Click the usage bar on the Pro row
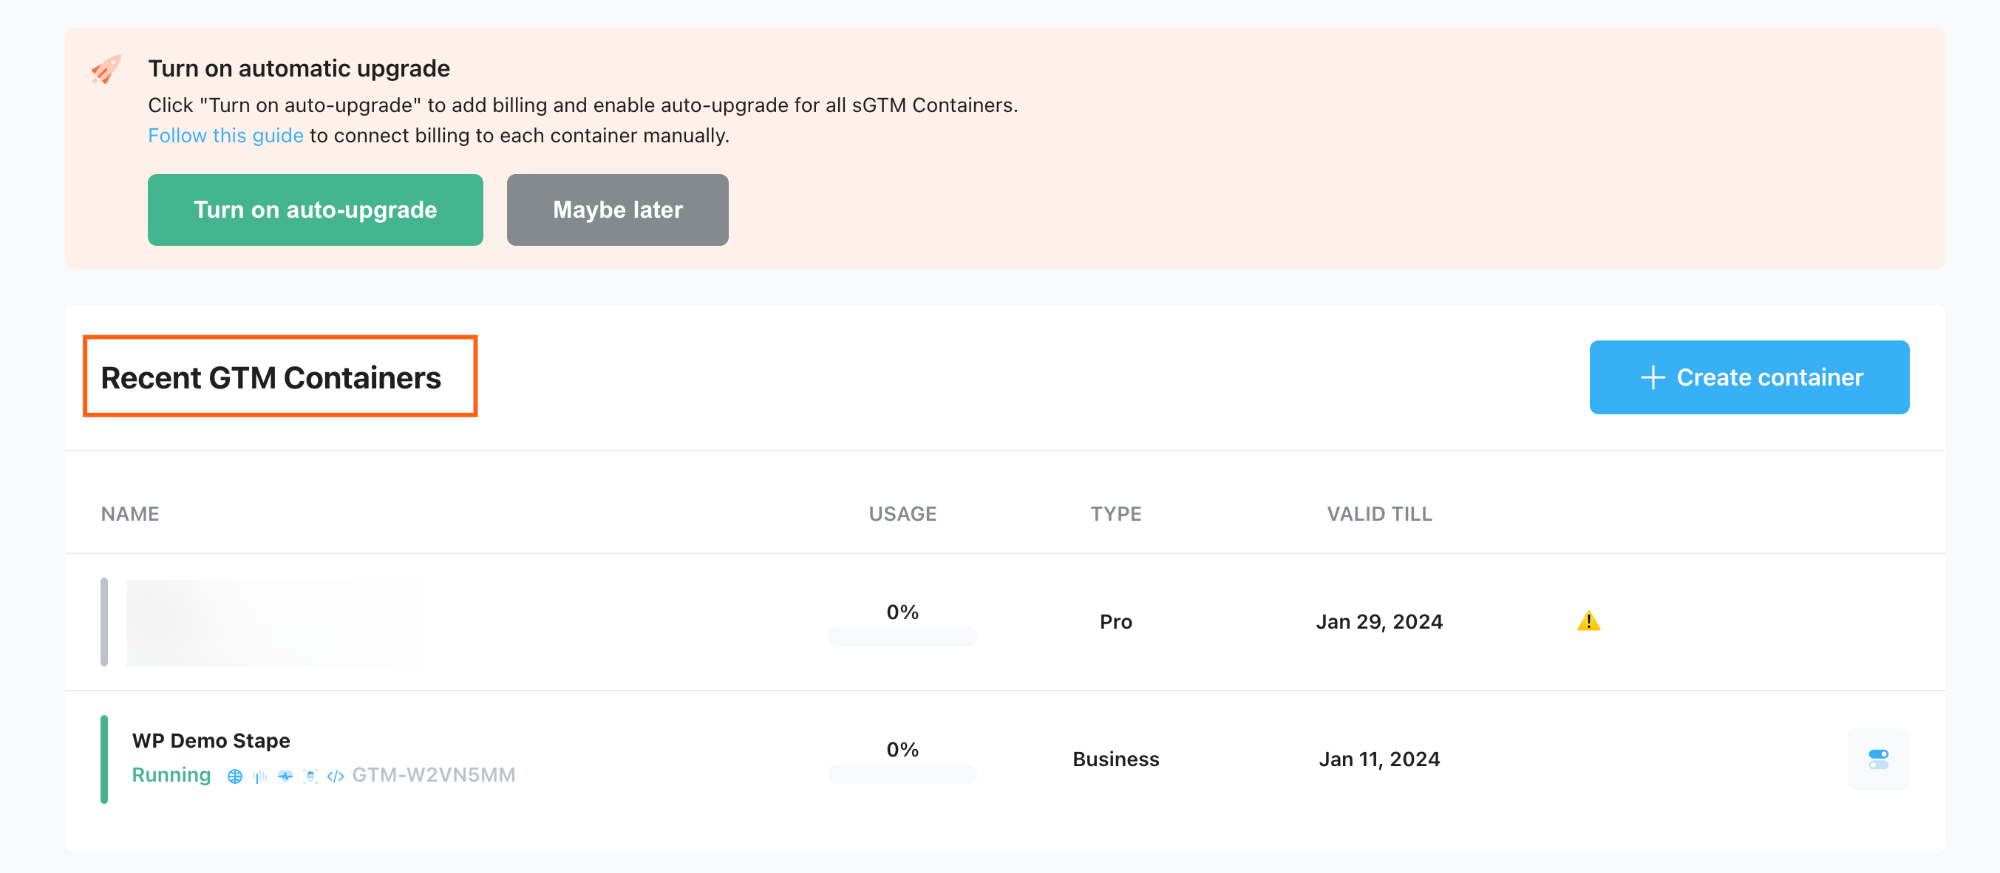Viewport: 2000px width, 873px height. 902,636
